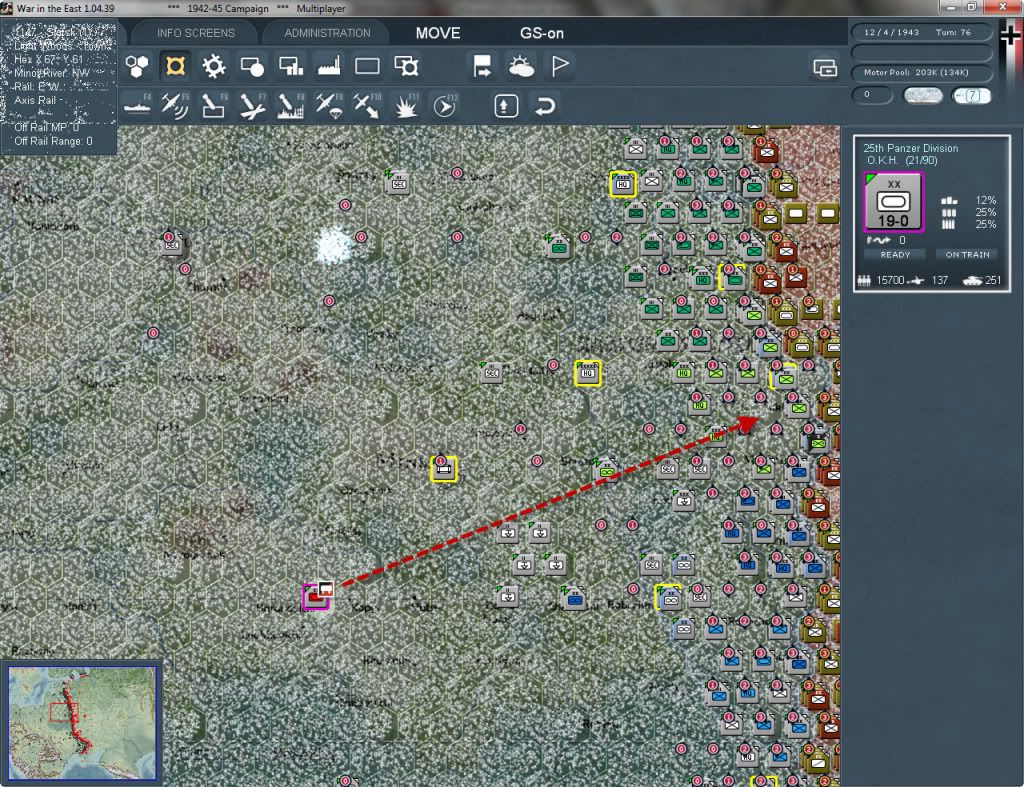
Task: Click the F11 explosion icon
Action: click(406, 105)
